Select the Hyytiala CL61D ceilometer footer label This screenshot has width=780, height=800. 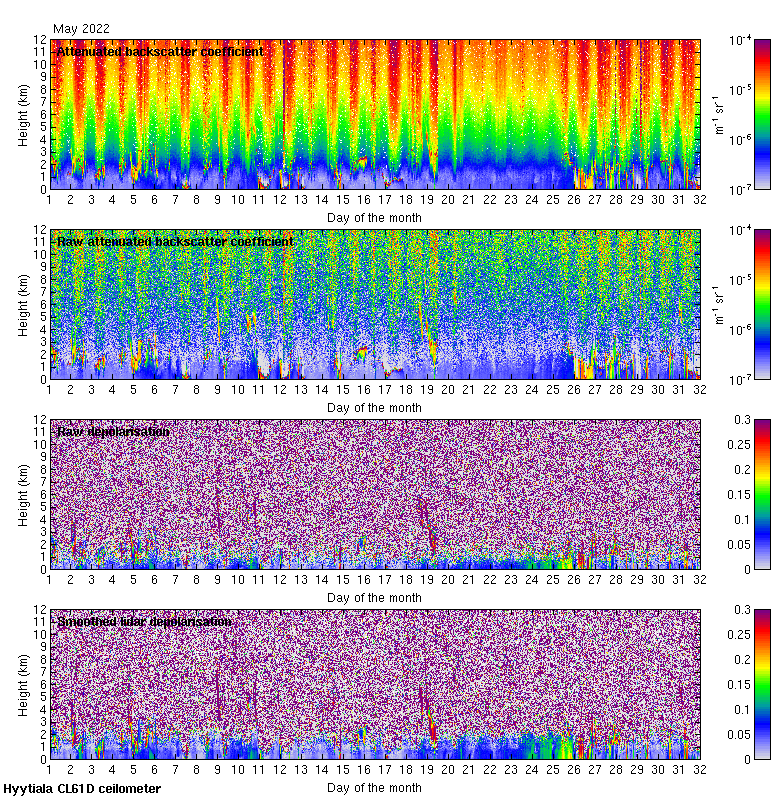click(x=82, y=789)
